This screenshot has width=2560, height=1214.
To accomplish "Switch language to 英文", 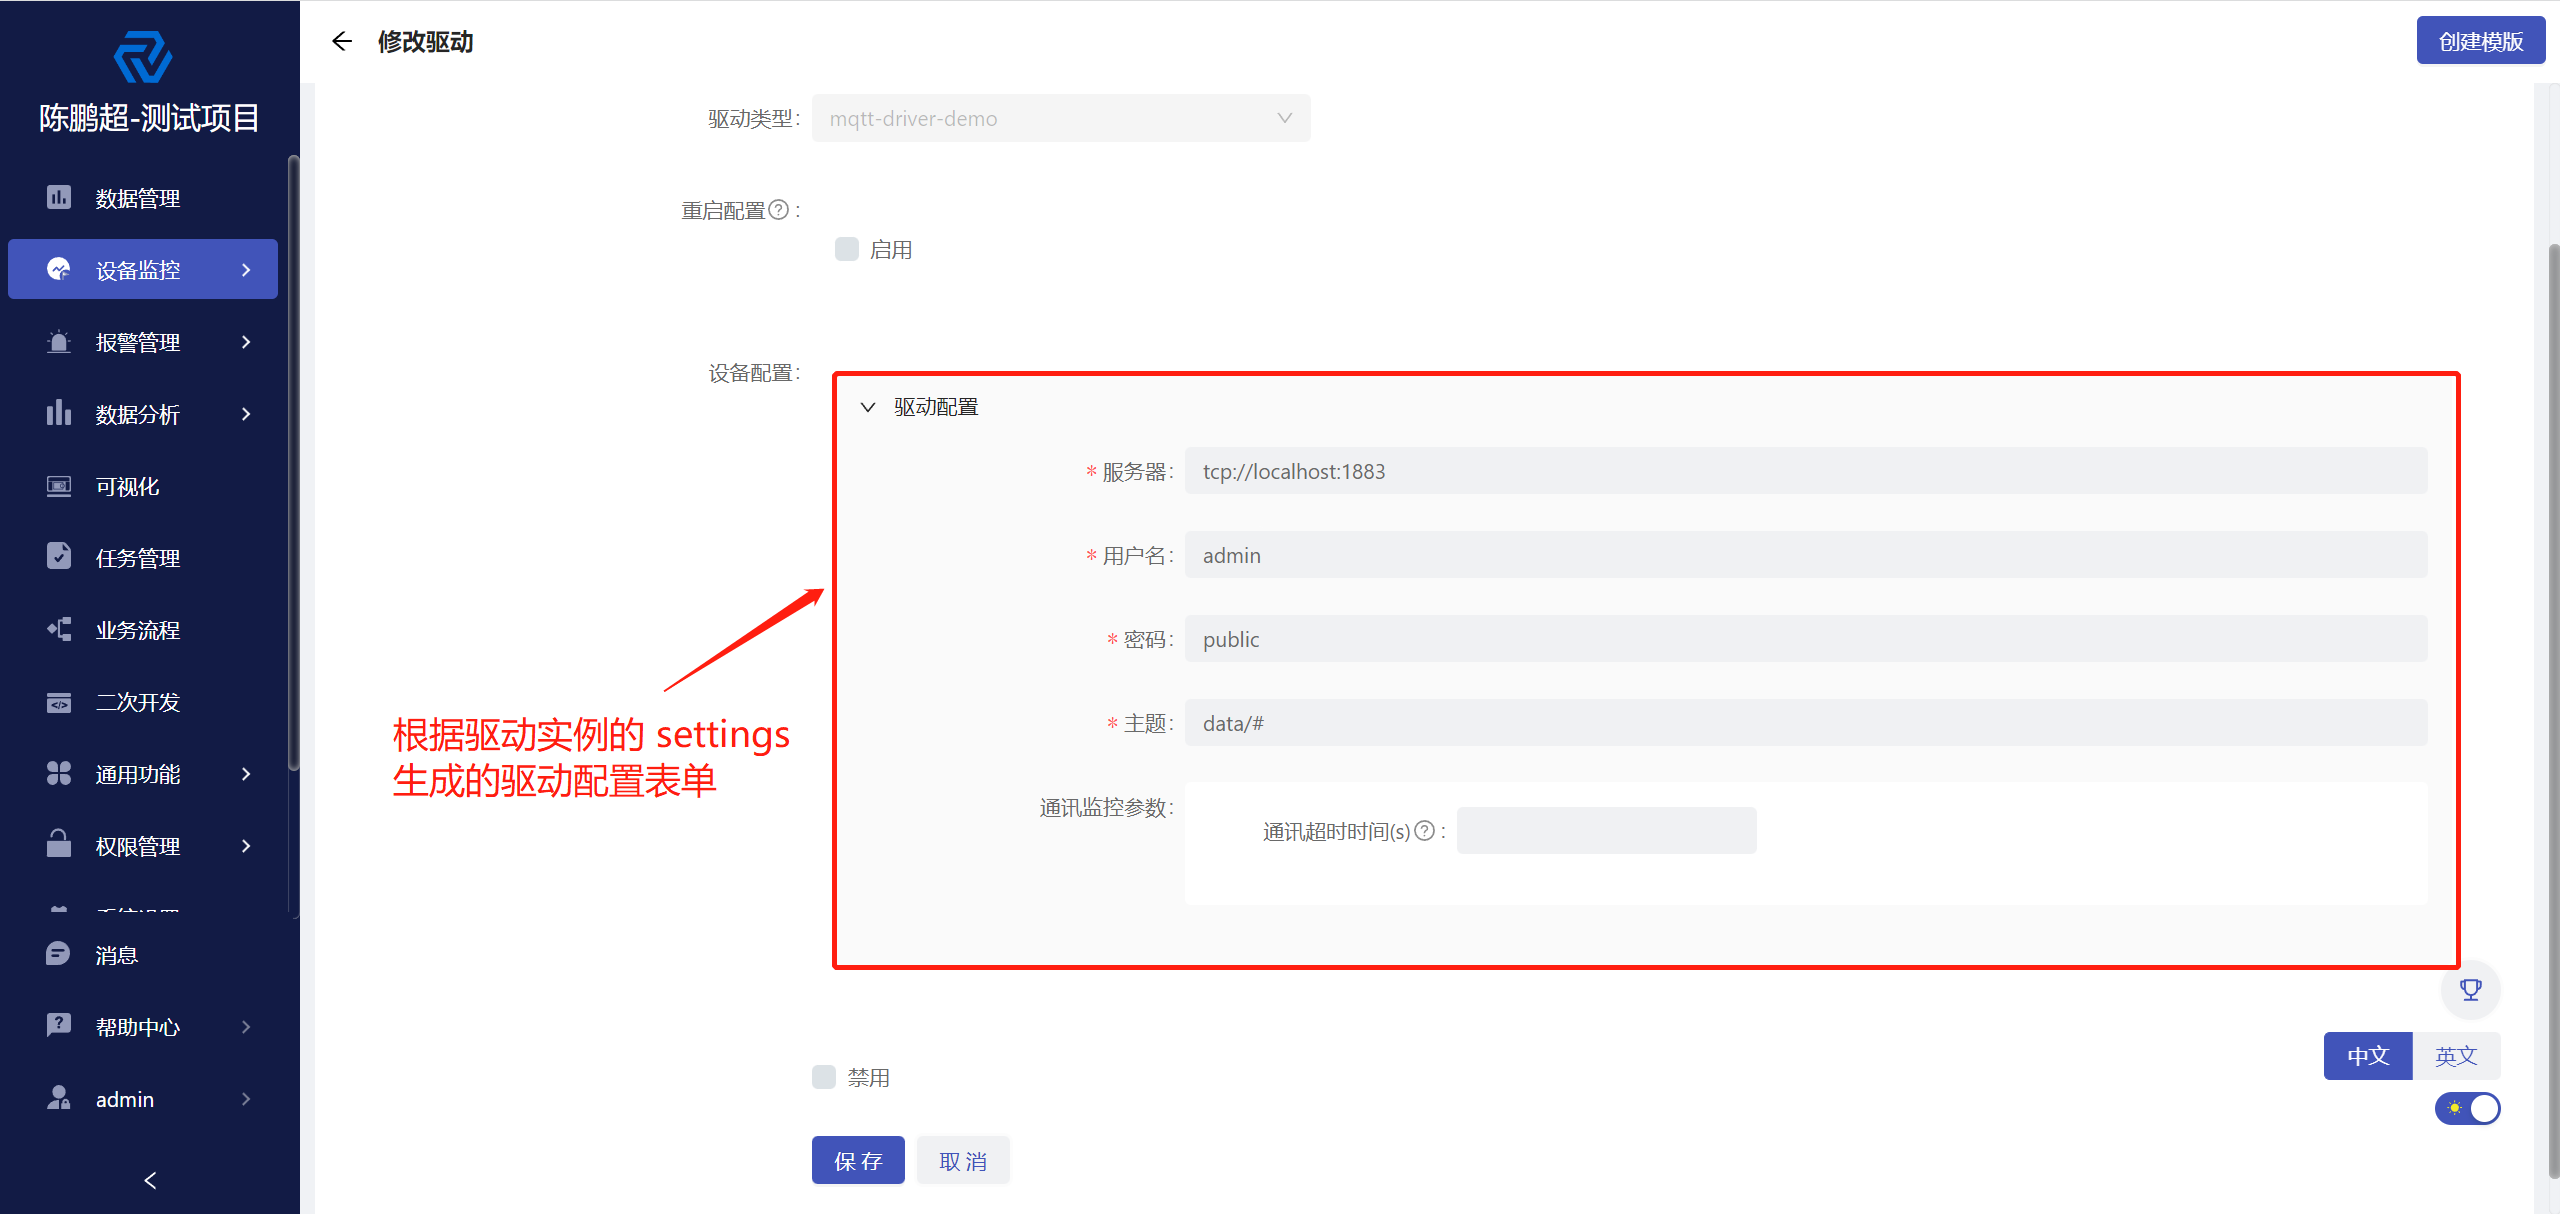I will coord(2456,1055).
